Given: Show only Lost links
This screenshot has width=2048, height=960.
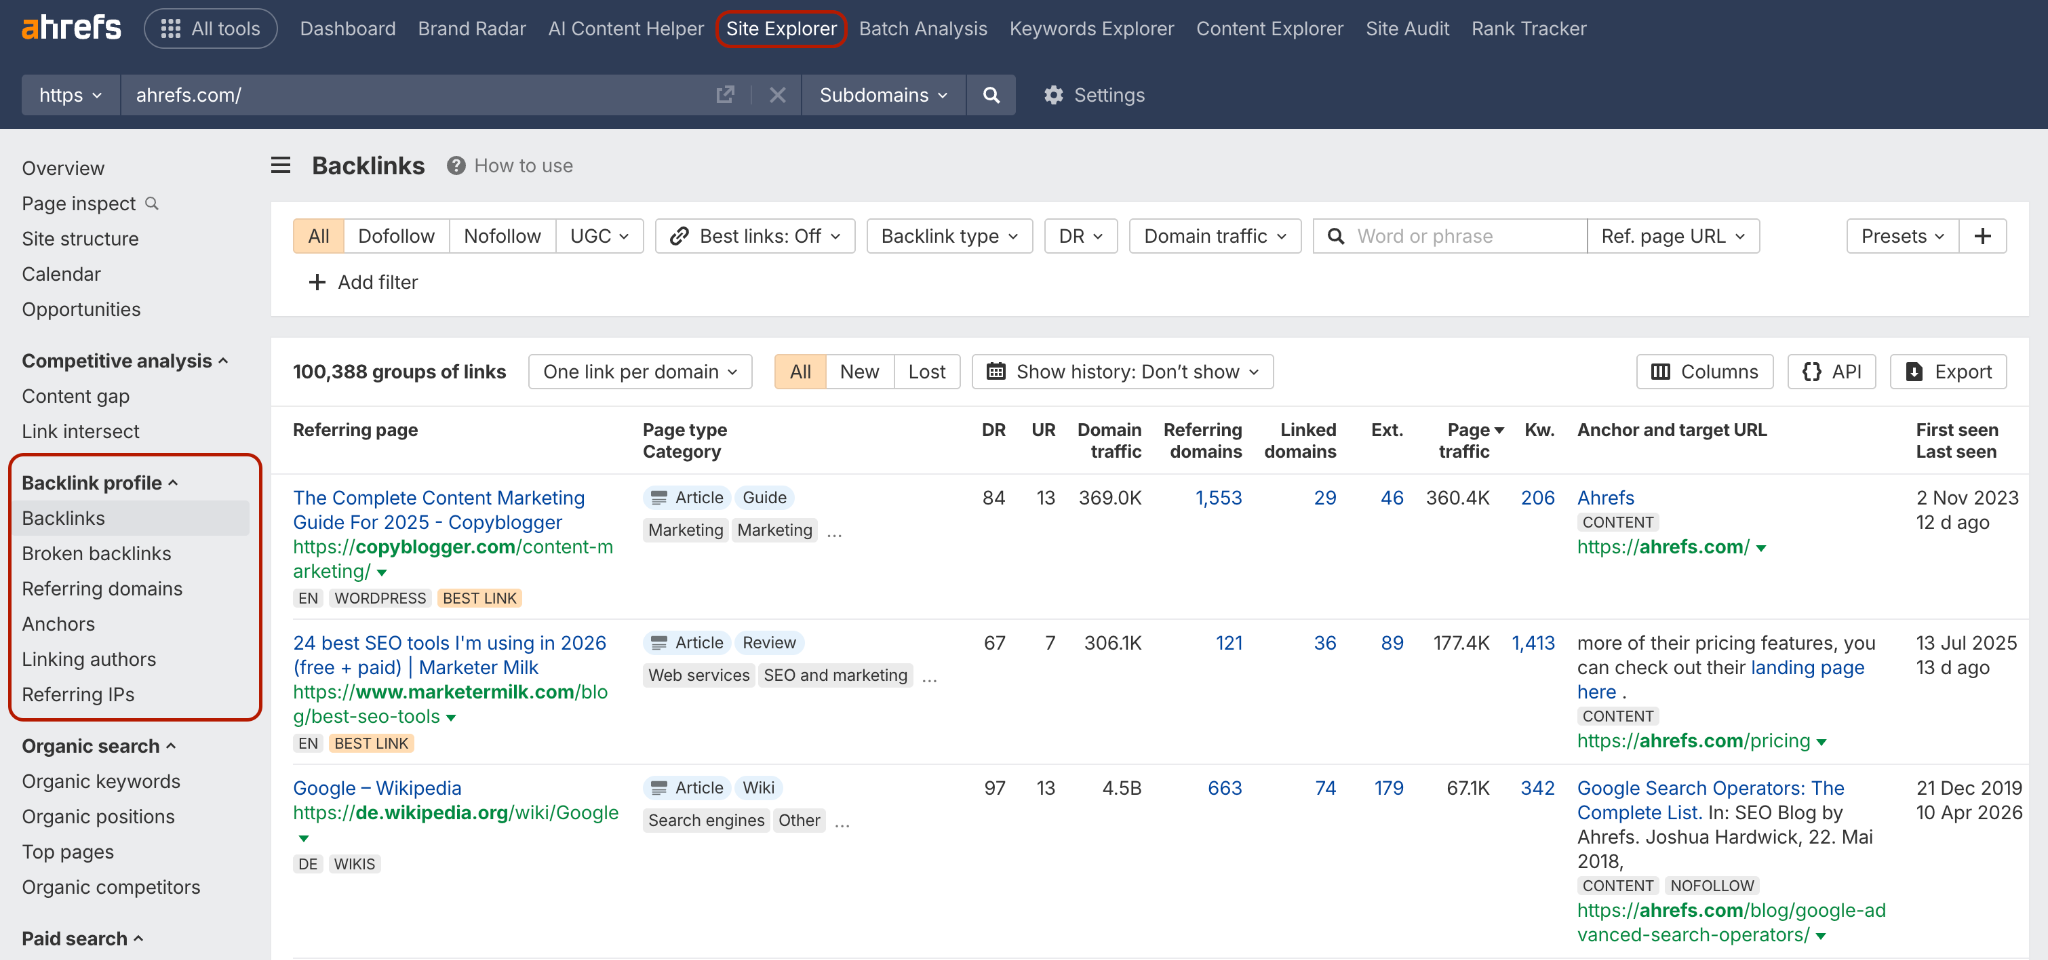Looking at the screenshot, I should [927, 372].
